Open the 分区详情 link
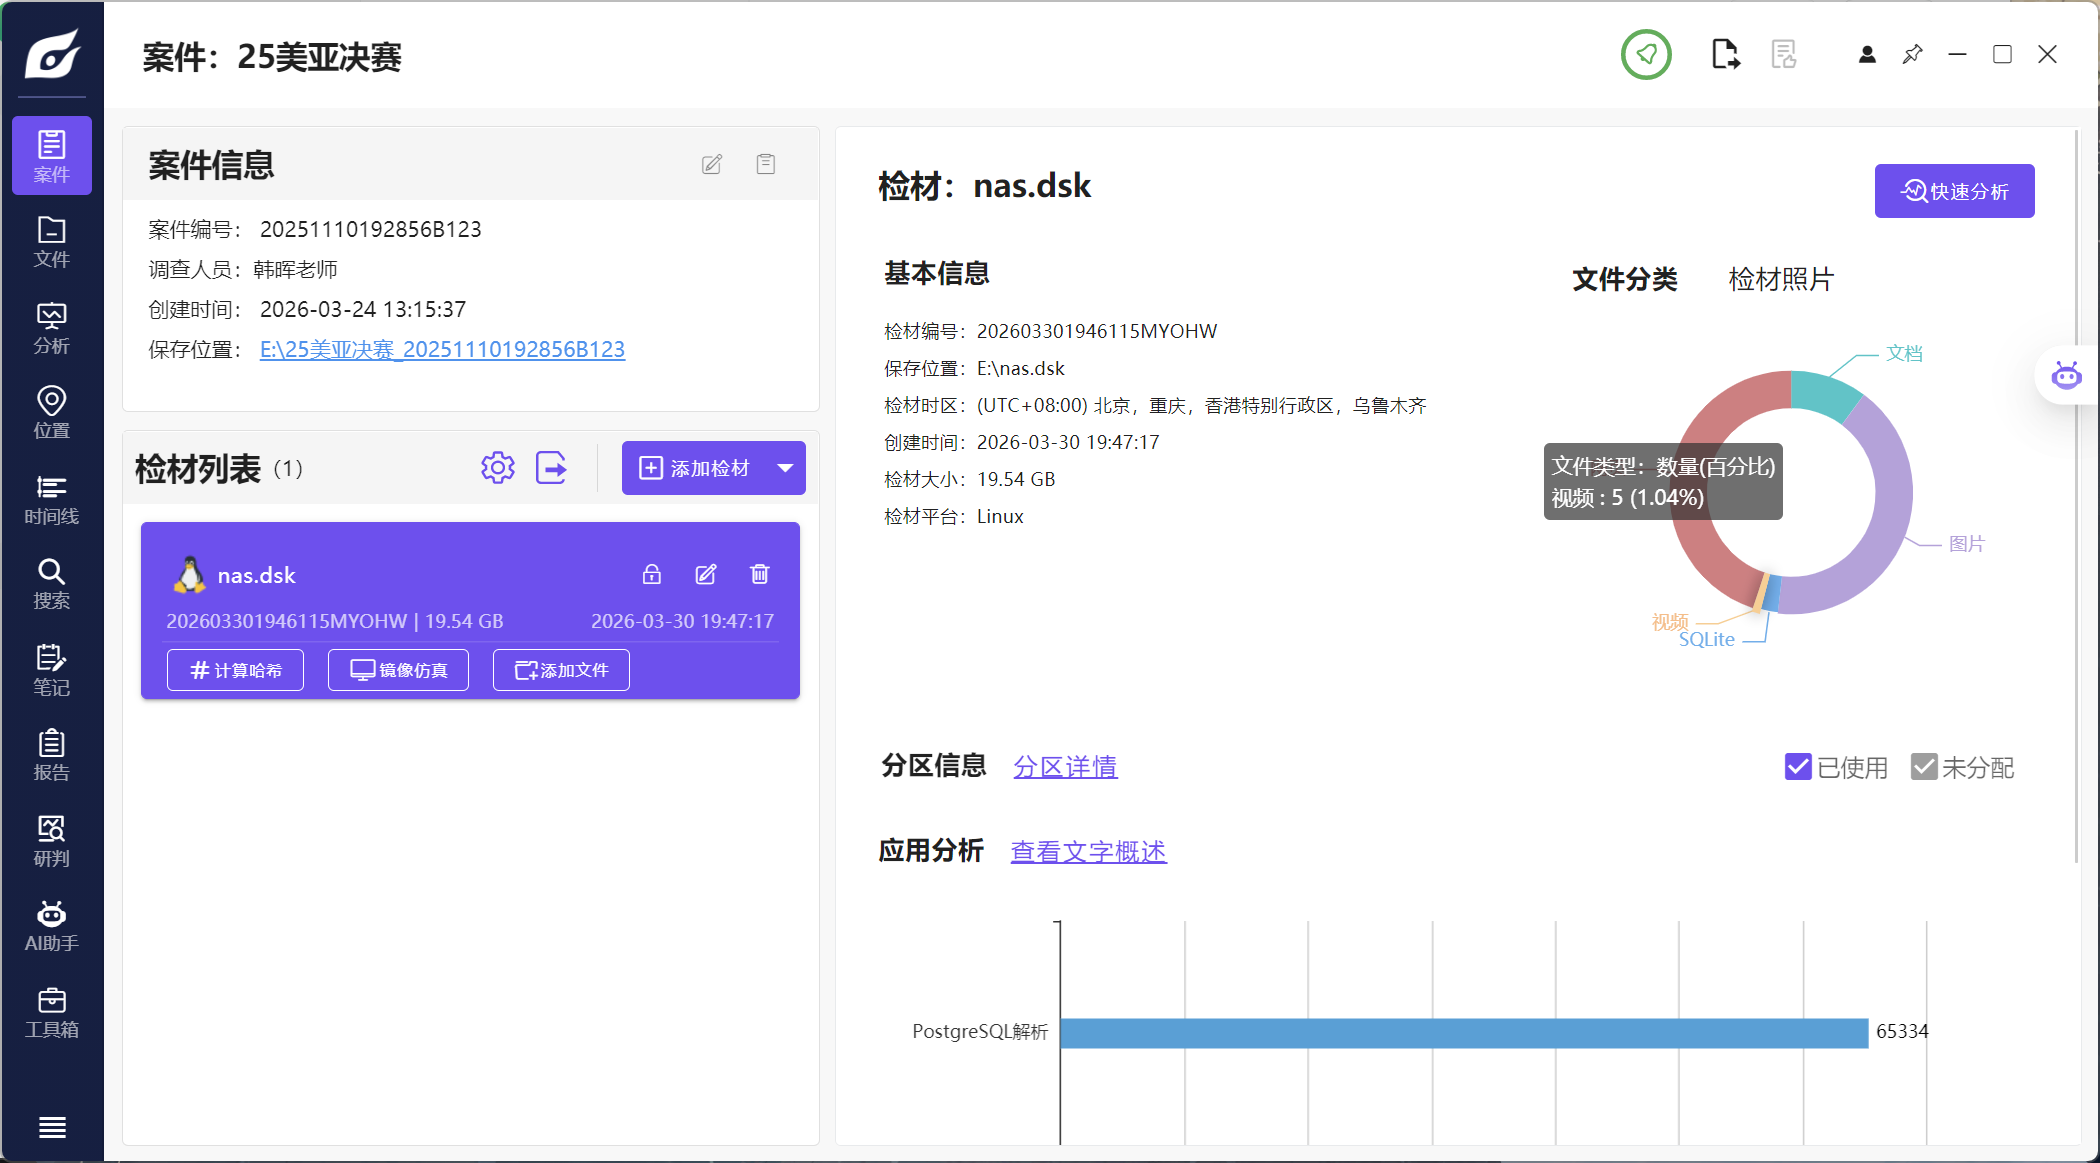The image size is (2100, 1163). 1064,767
